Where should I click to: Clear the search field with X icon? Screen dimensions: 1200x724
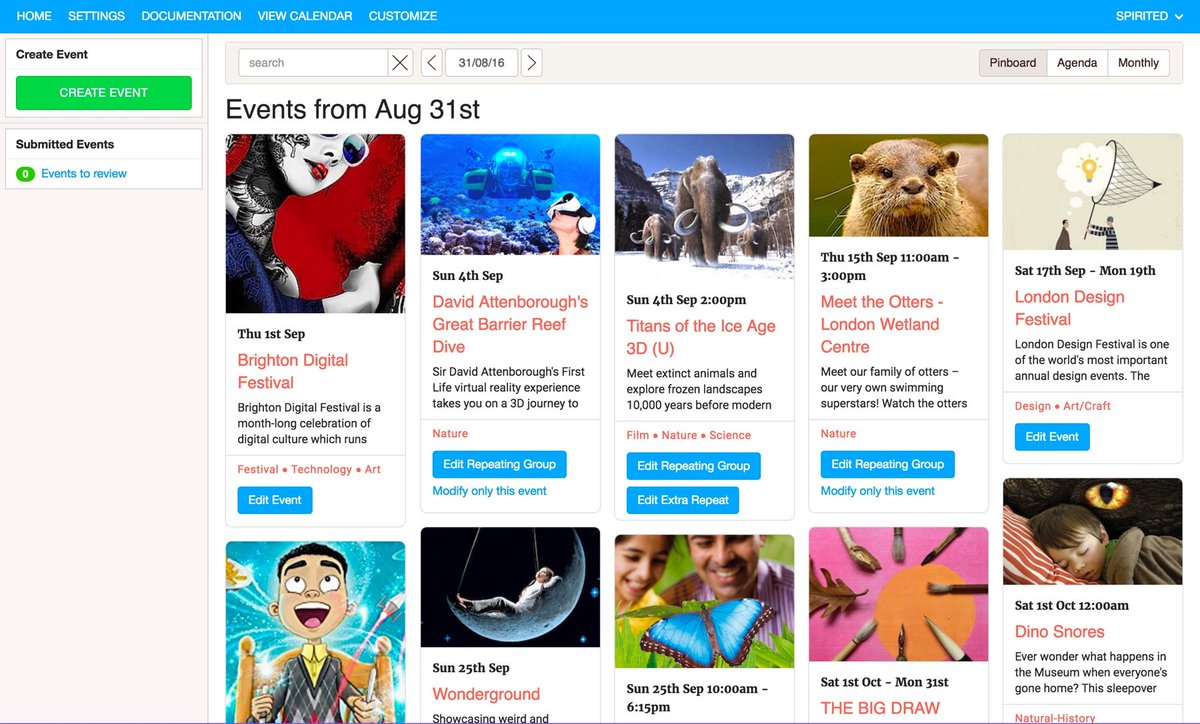[x=400, y=63]
